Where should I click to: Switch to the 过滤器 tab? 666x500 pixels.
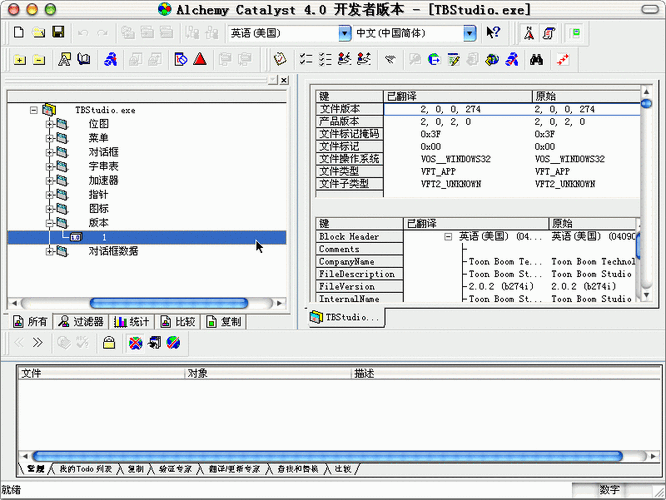pyautogui.click(x=81, y=322)
